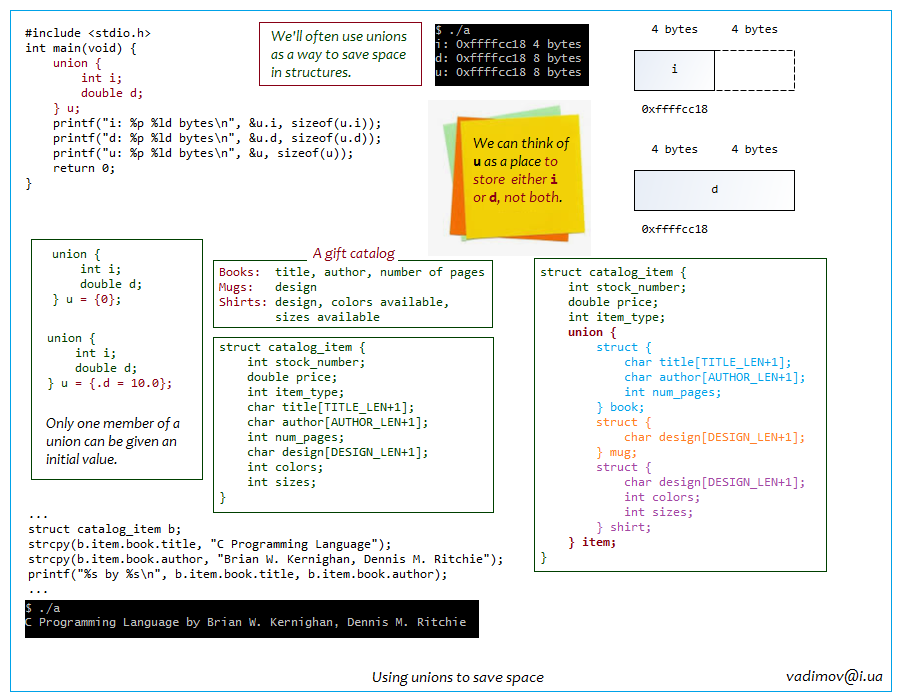Screen dimensions: 900x700
Task: Click the strcpy line for b.item.book.title
Action: tap(210, 544)
